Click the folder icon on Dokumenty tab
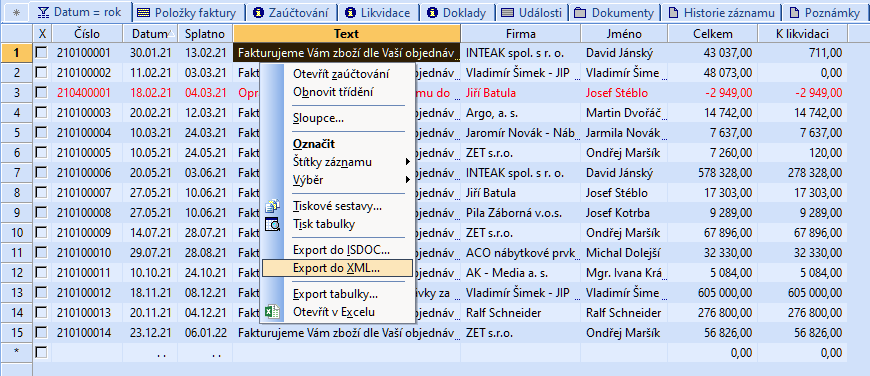Image resolution: width=870 pixels, height=376 pixels. point(580,12)
